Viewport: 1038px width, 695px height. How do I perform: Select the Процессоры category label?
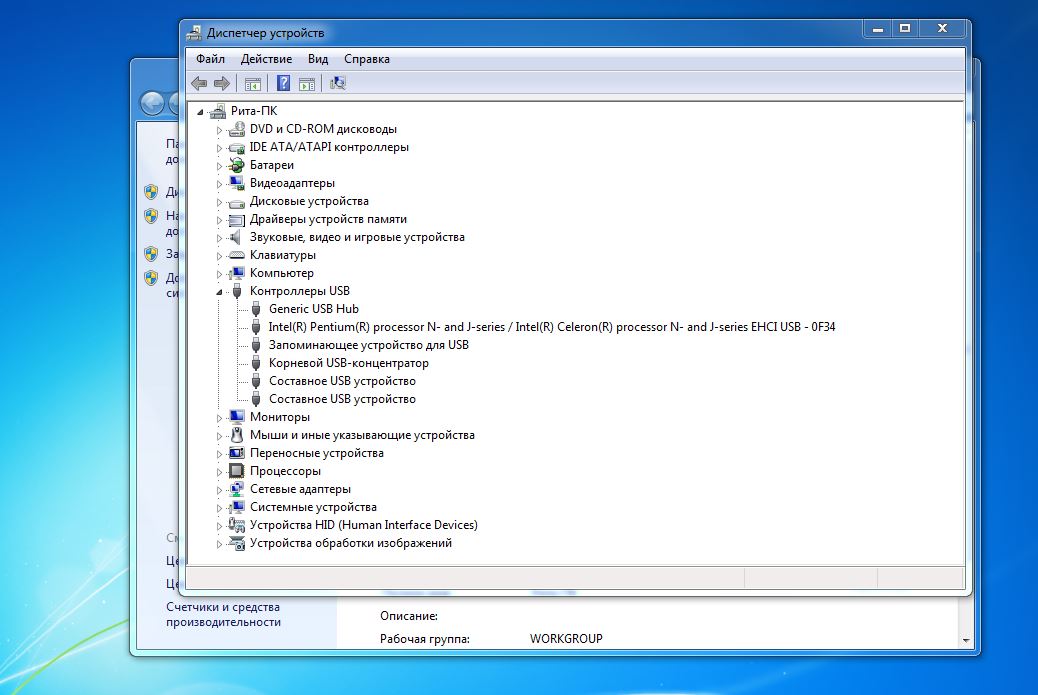pyautogui.click(x=285, y=471)
